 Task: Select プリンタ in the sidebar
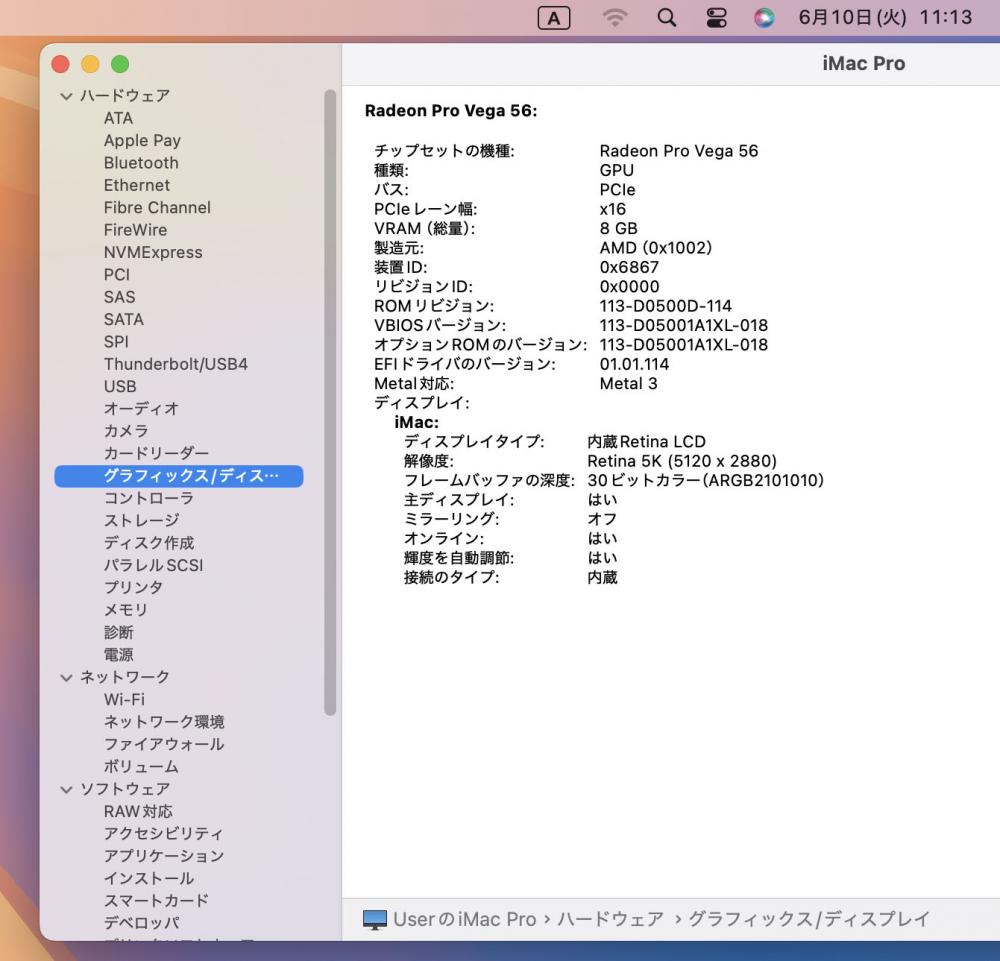coord(133,588)
